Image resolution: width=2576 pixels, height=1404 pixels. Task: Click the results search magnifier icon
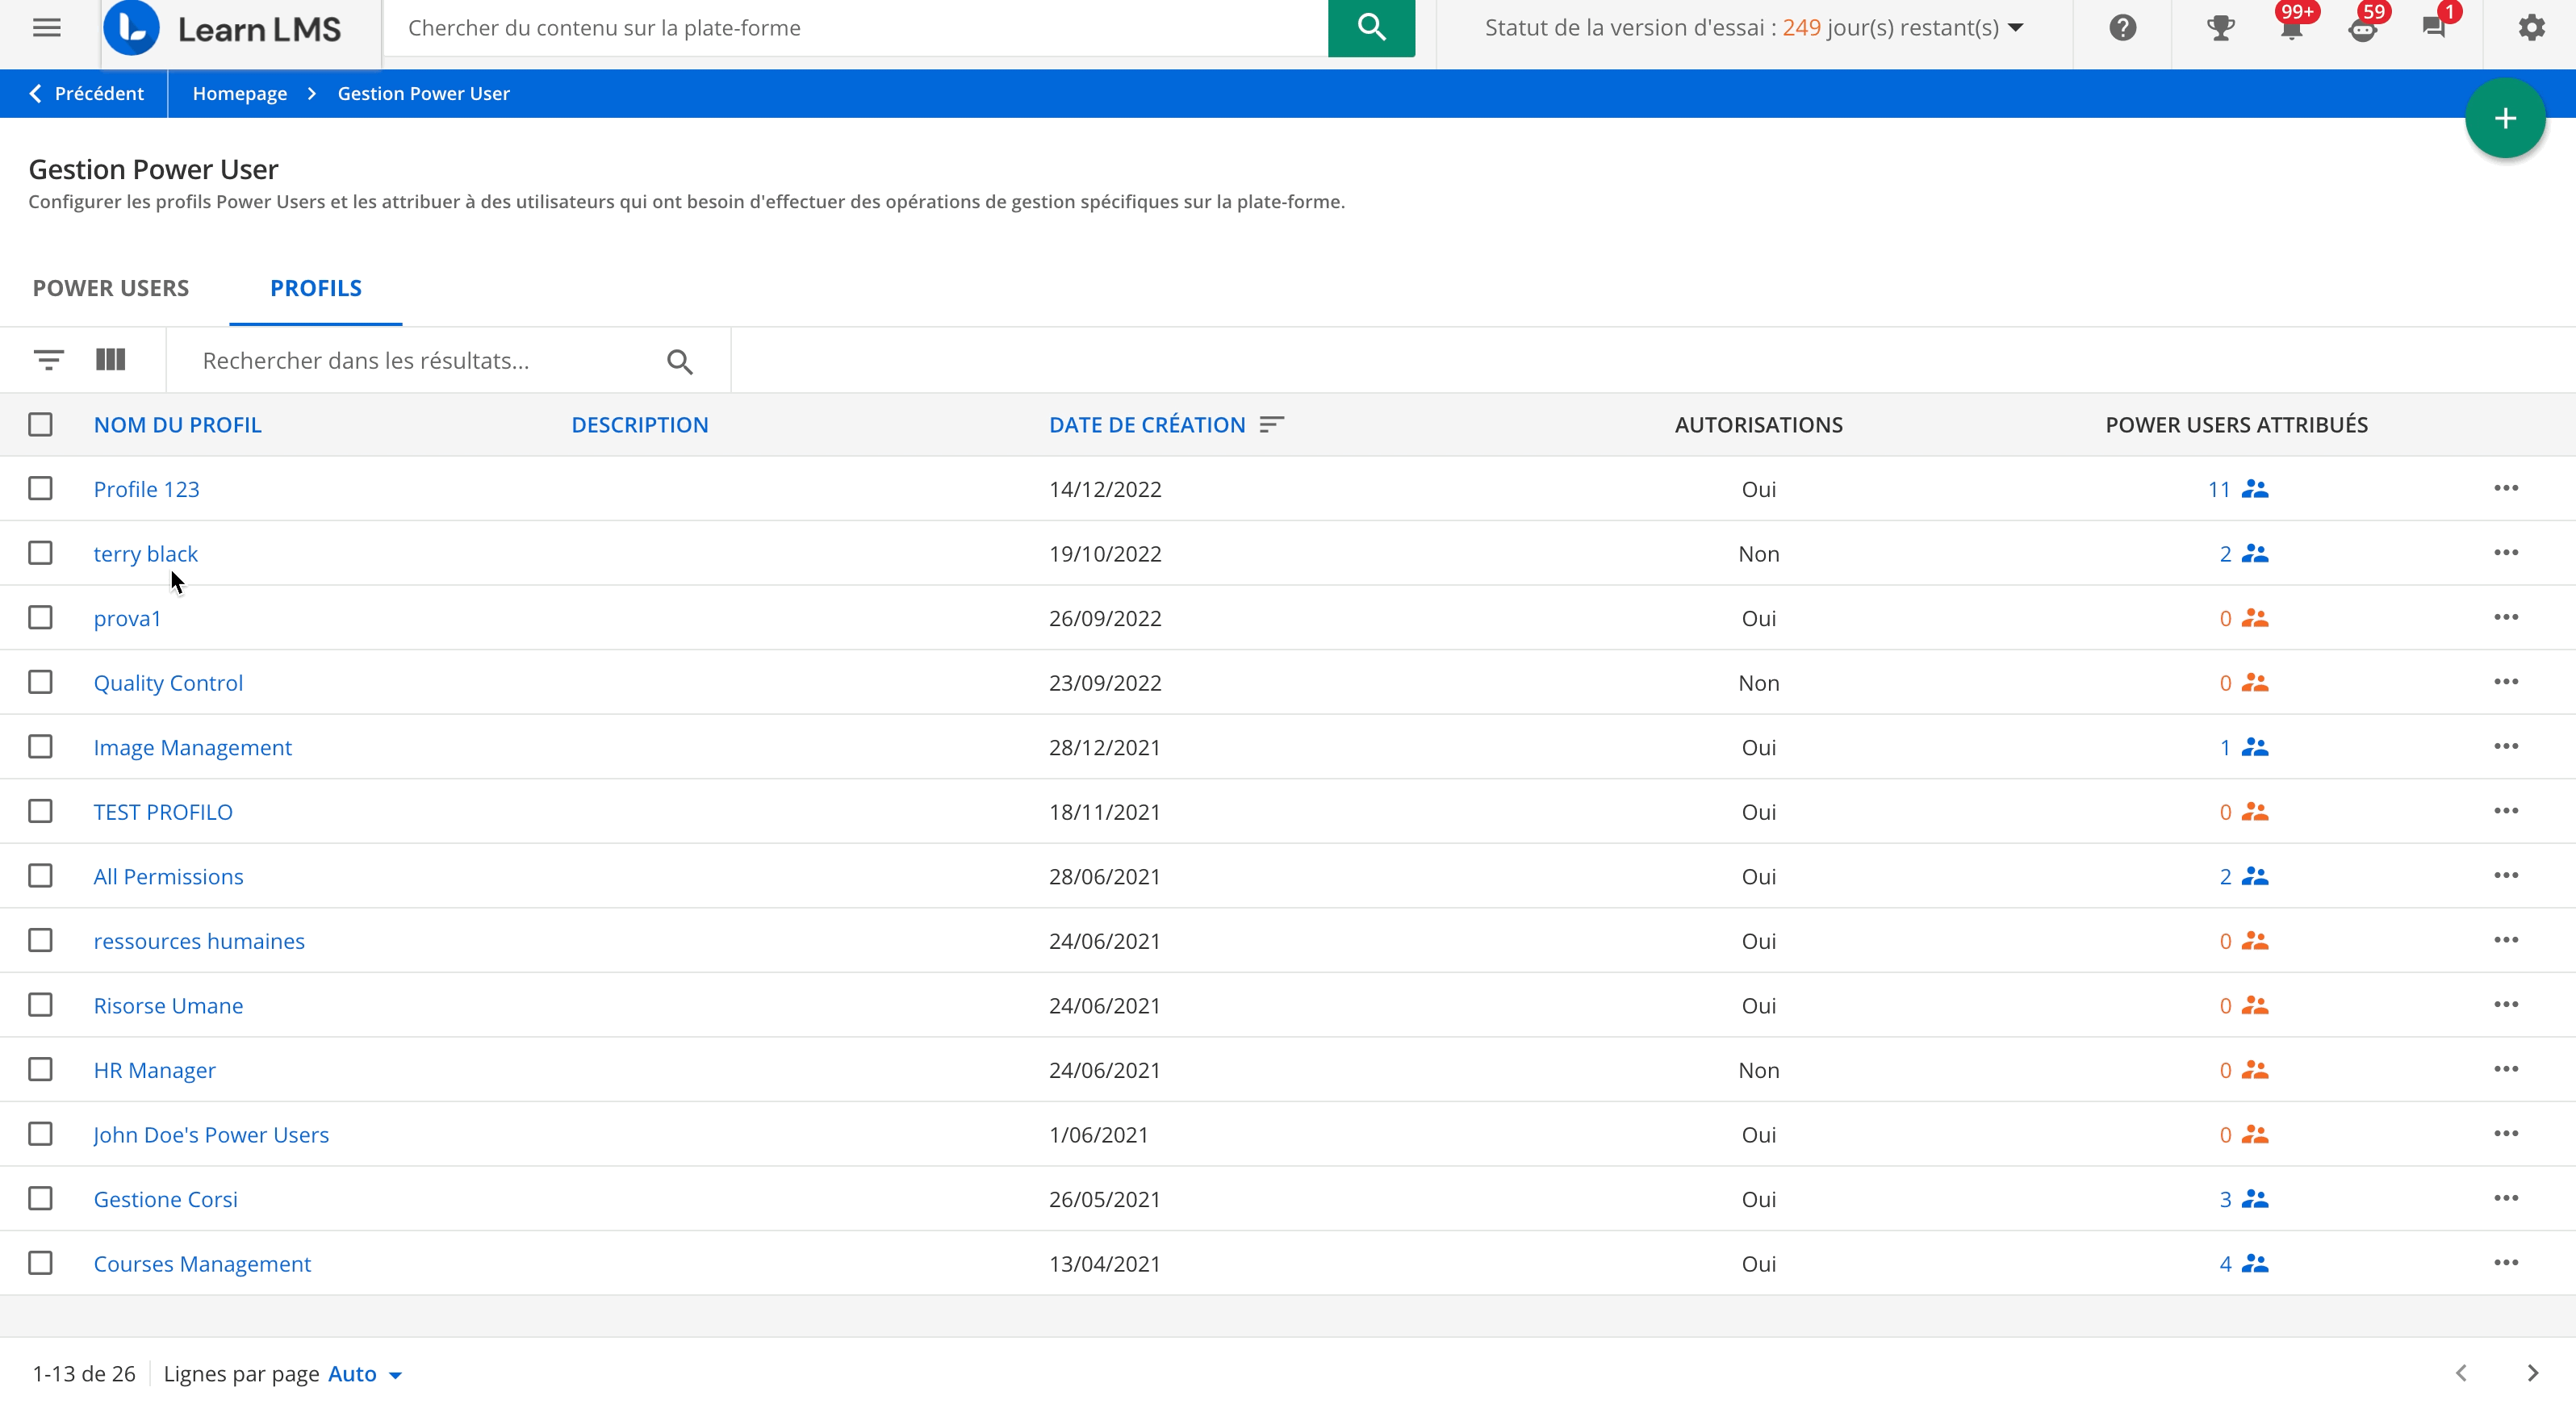679,362
